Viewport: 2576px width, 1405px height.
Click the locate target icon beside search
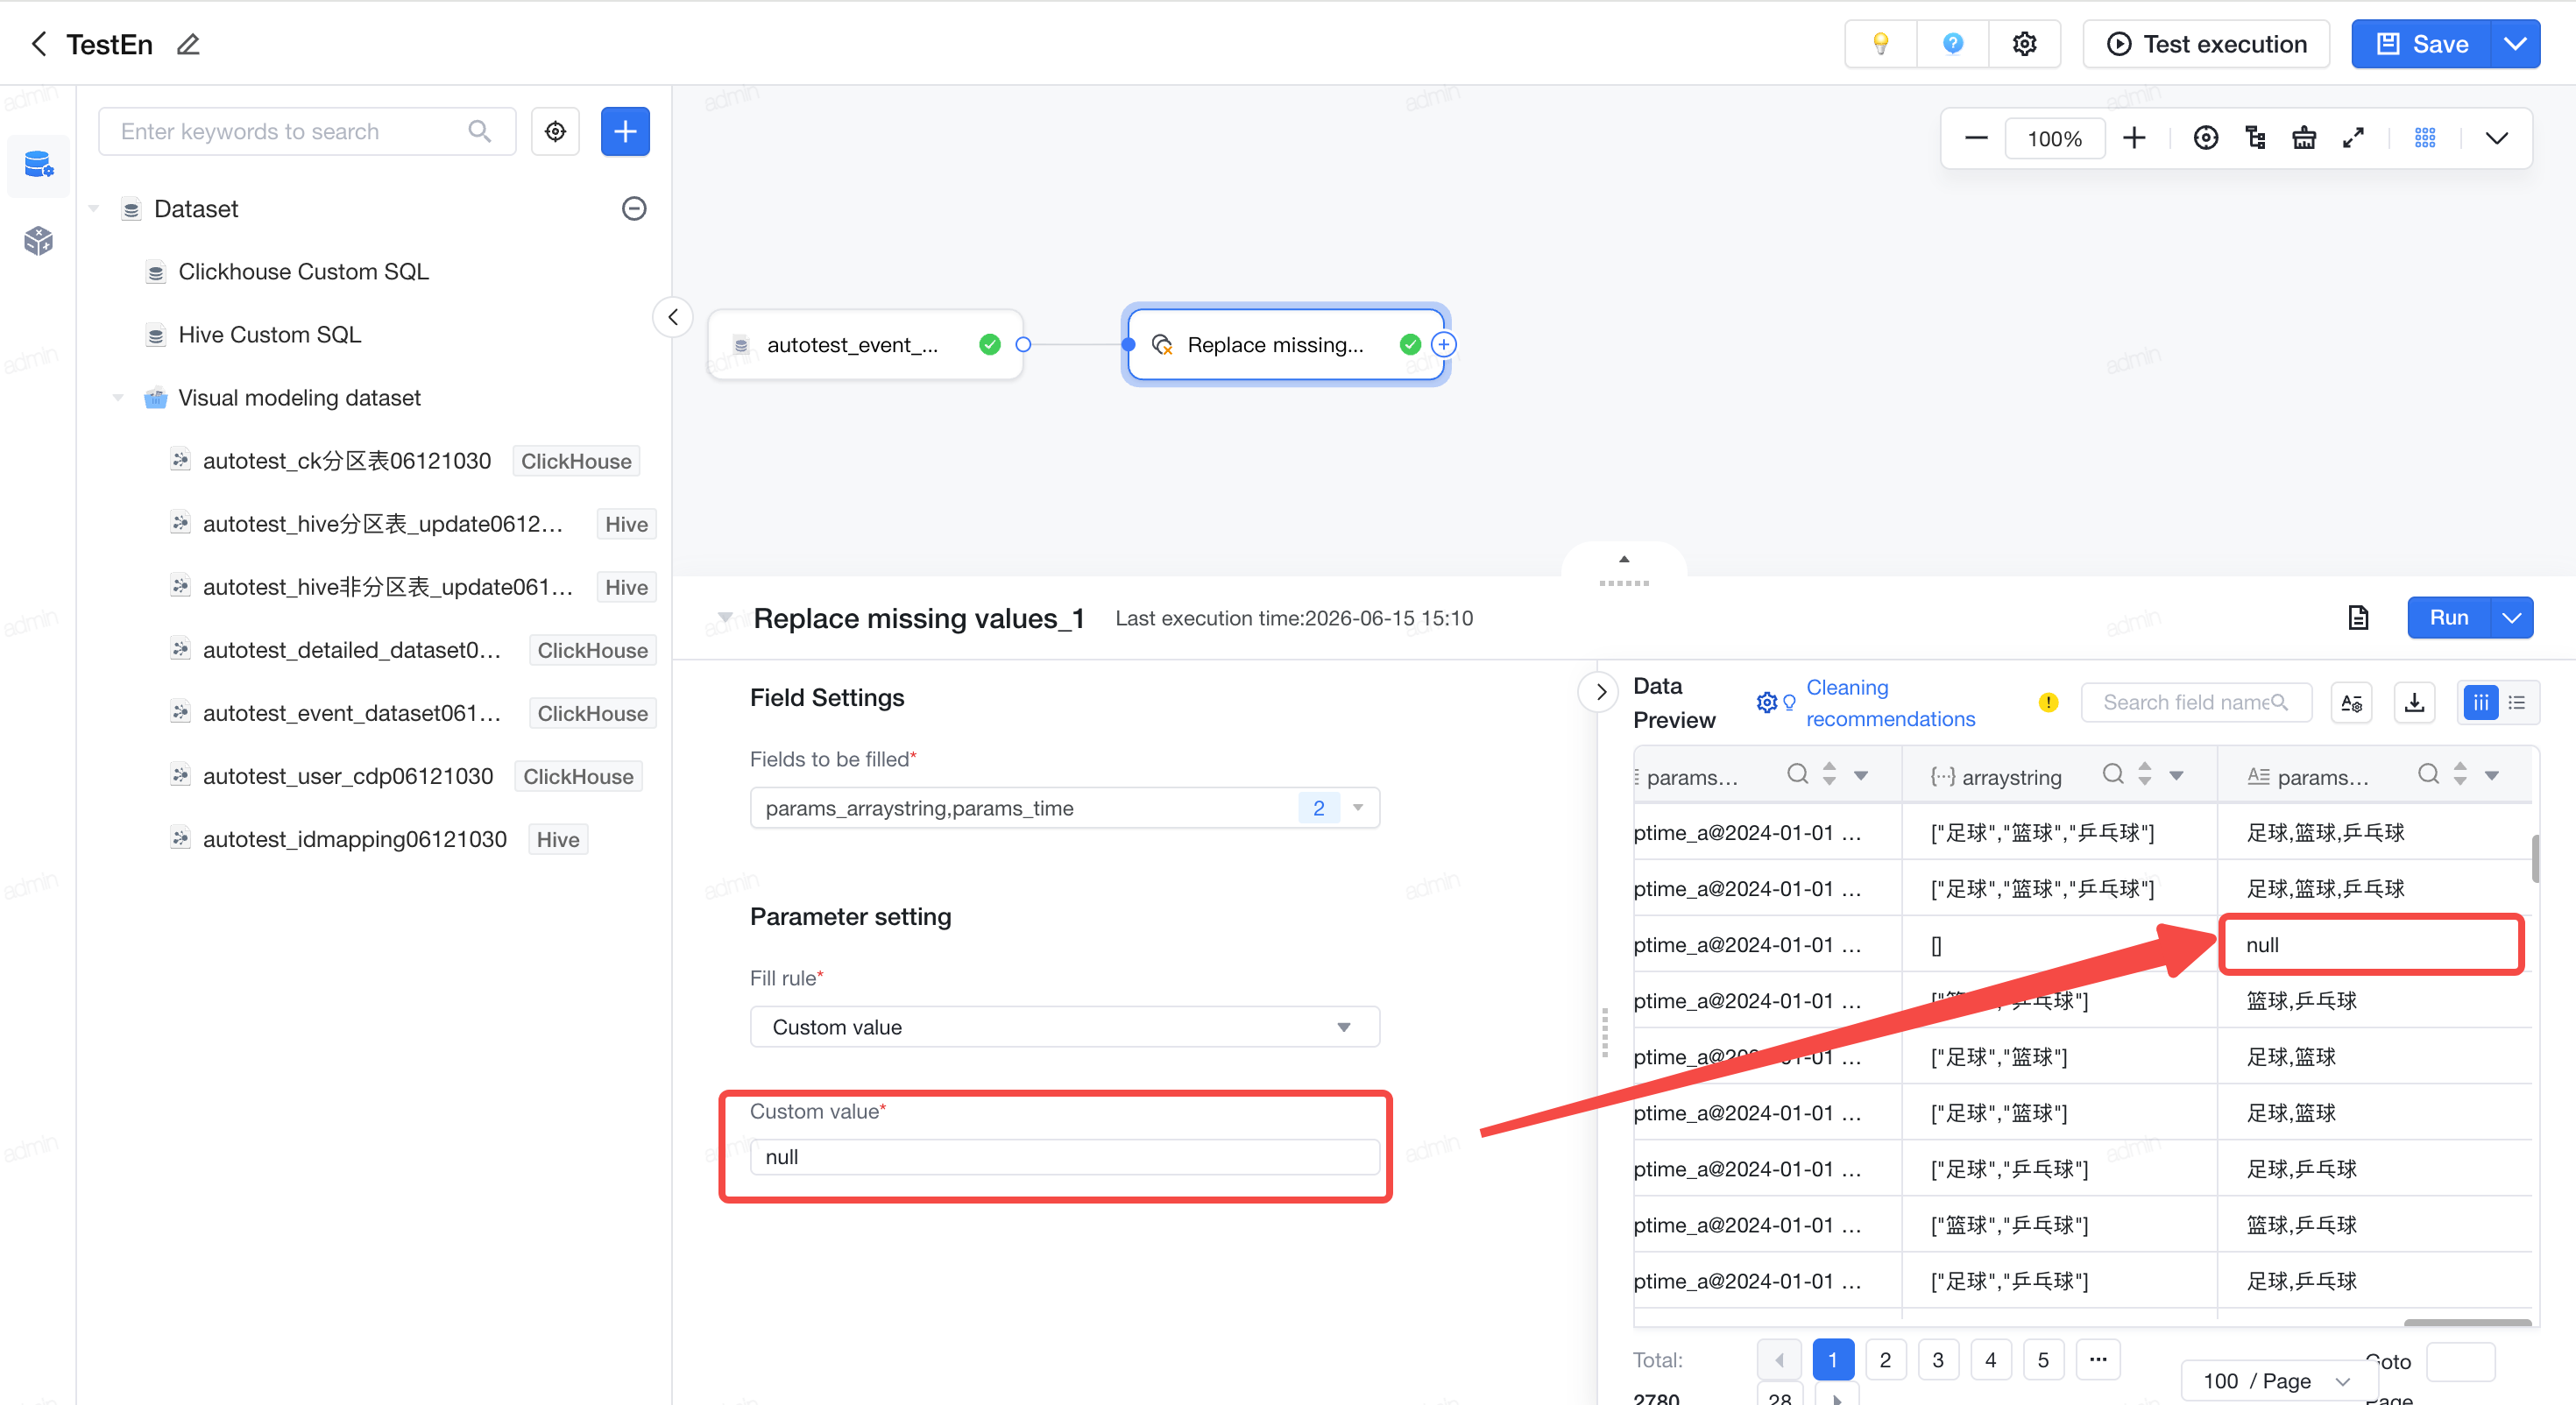555,131
